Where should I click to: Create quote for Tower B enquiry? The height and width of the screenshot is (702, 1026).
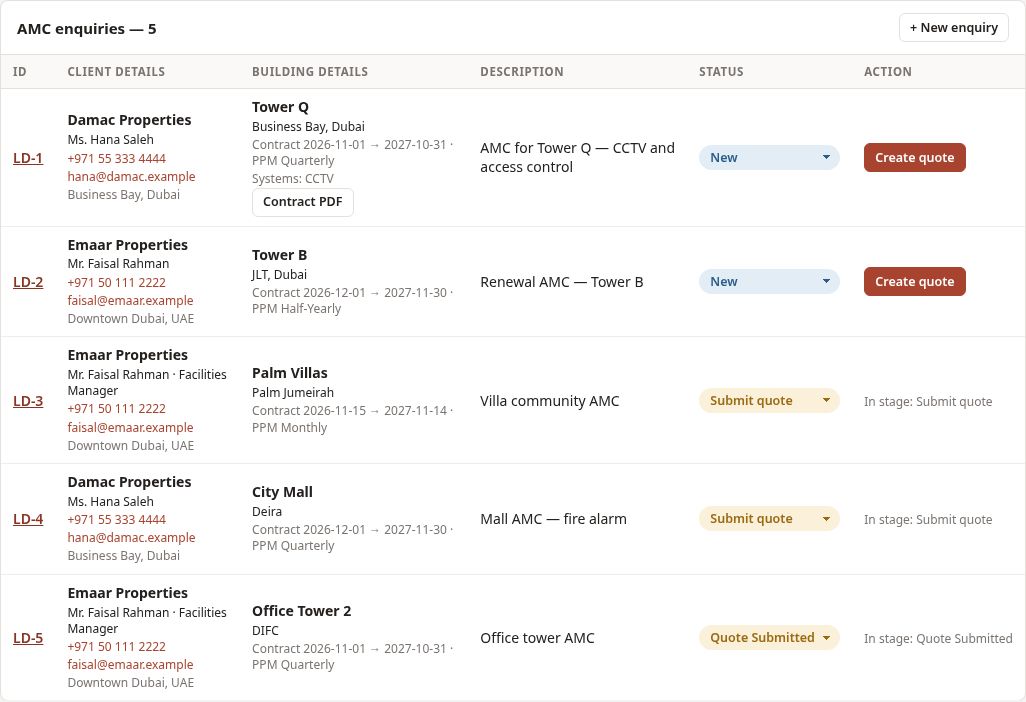click(914, 281)
